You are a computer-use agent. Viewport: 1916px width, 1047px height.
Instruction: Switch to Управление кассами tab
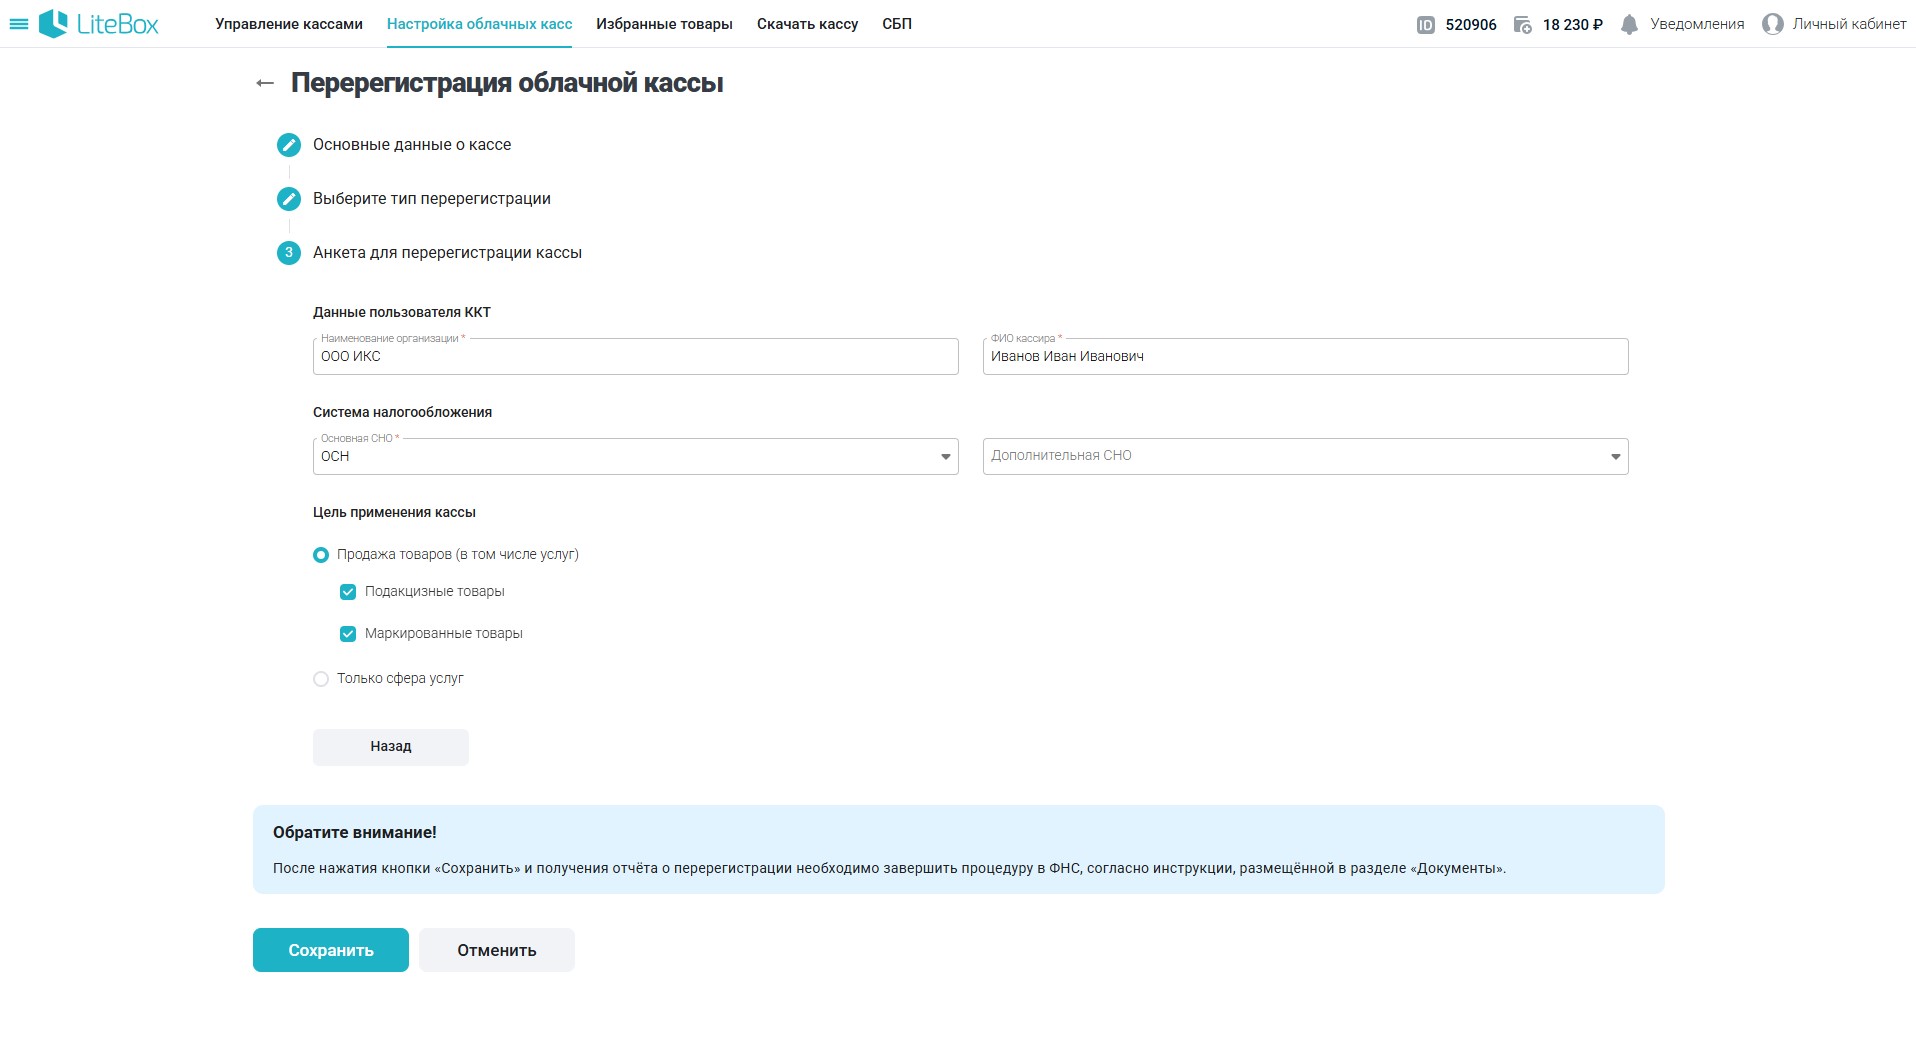pyautogui.click(x=288, y=24)
